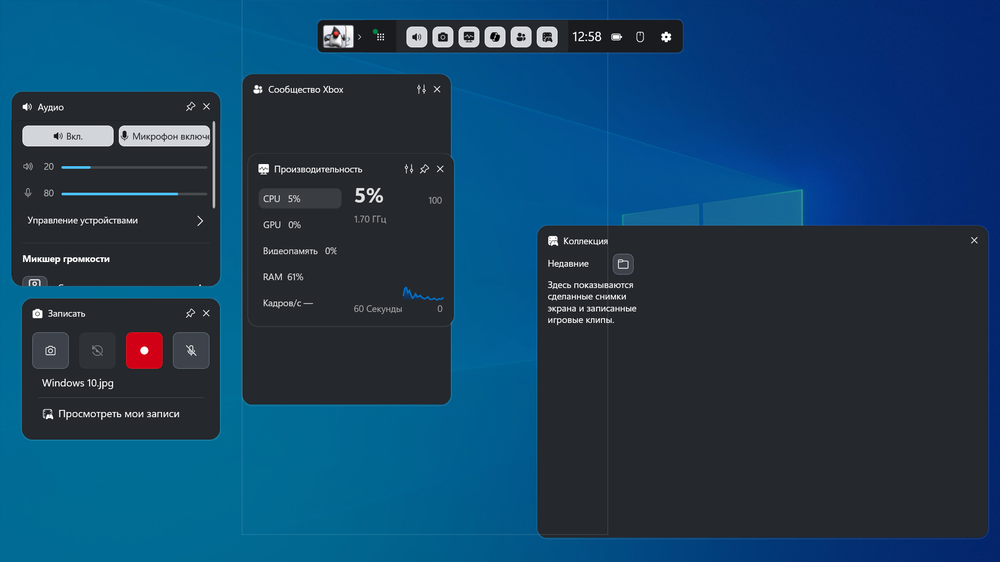Open Performance widget options sliders icon
Image resolution: width=1000 pixels, height=562 pixels.
[408, 169]
